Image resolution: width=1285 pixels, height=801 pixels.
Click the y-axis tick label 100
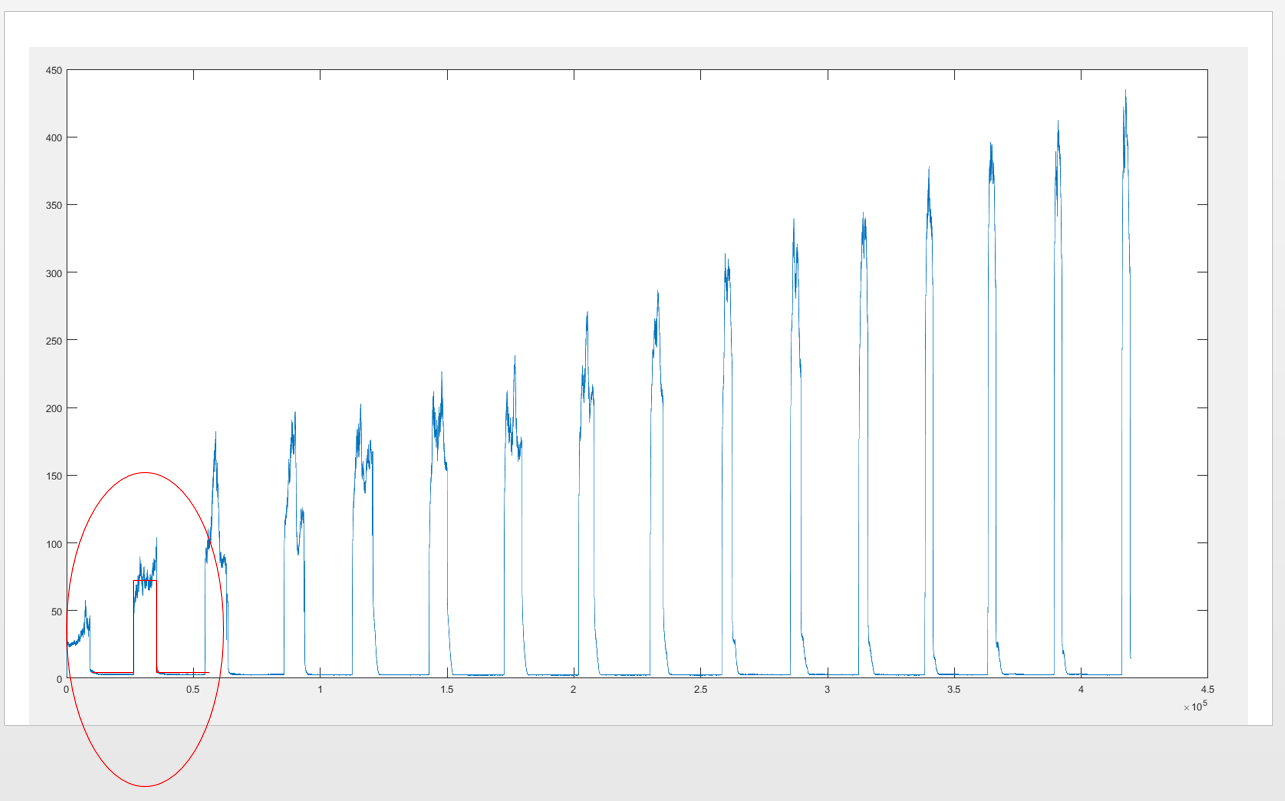(x=54, y=544)
